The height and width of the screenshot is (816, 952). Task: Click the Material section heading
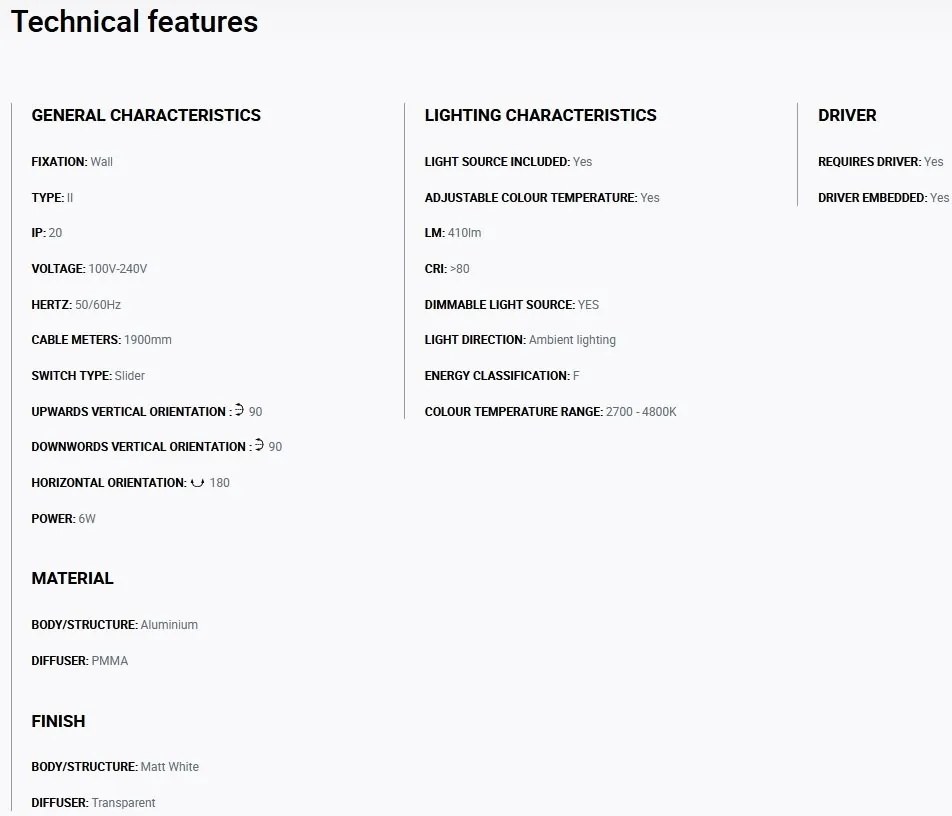(72, 578)
